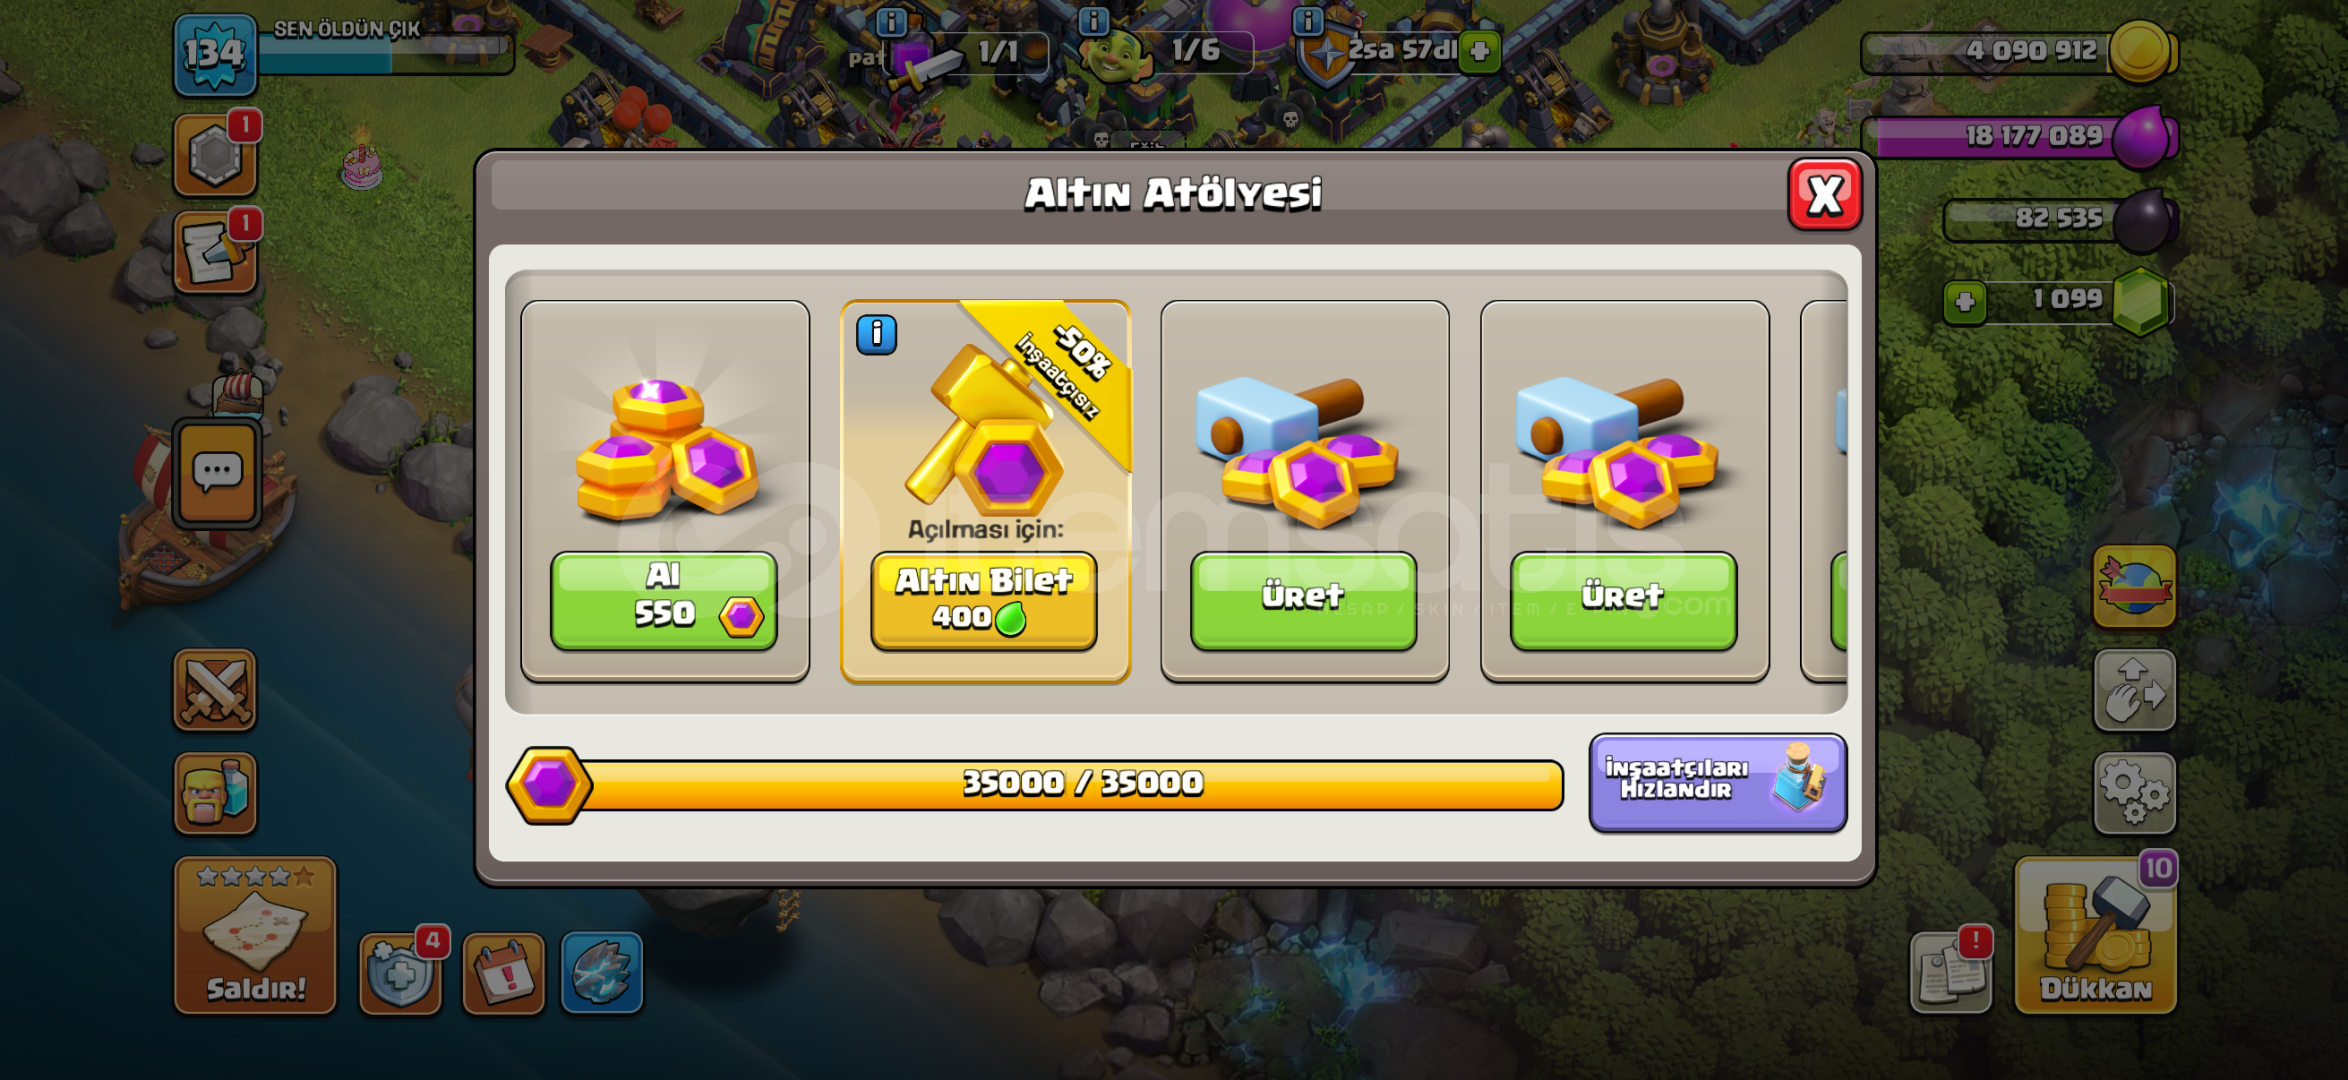Open the calendar events icon
2348x1080 pixels.
pyautogui.click(x=504, y=974)
